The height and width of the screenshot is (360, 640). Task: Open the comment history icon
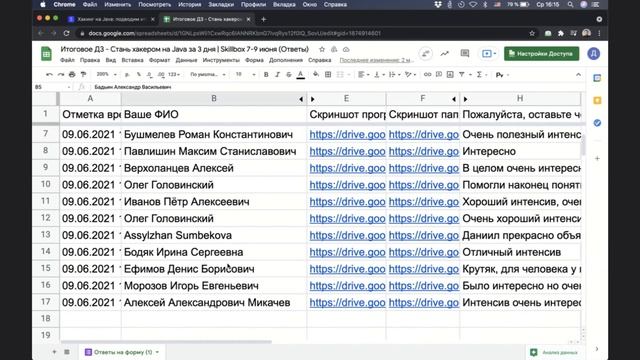tap(464, 53)
